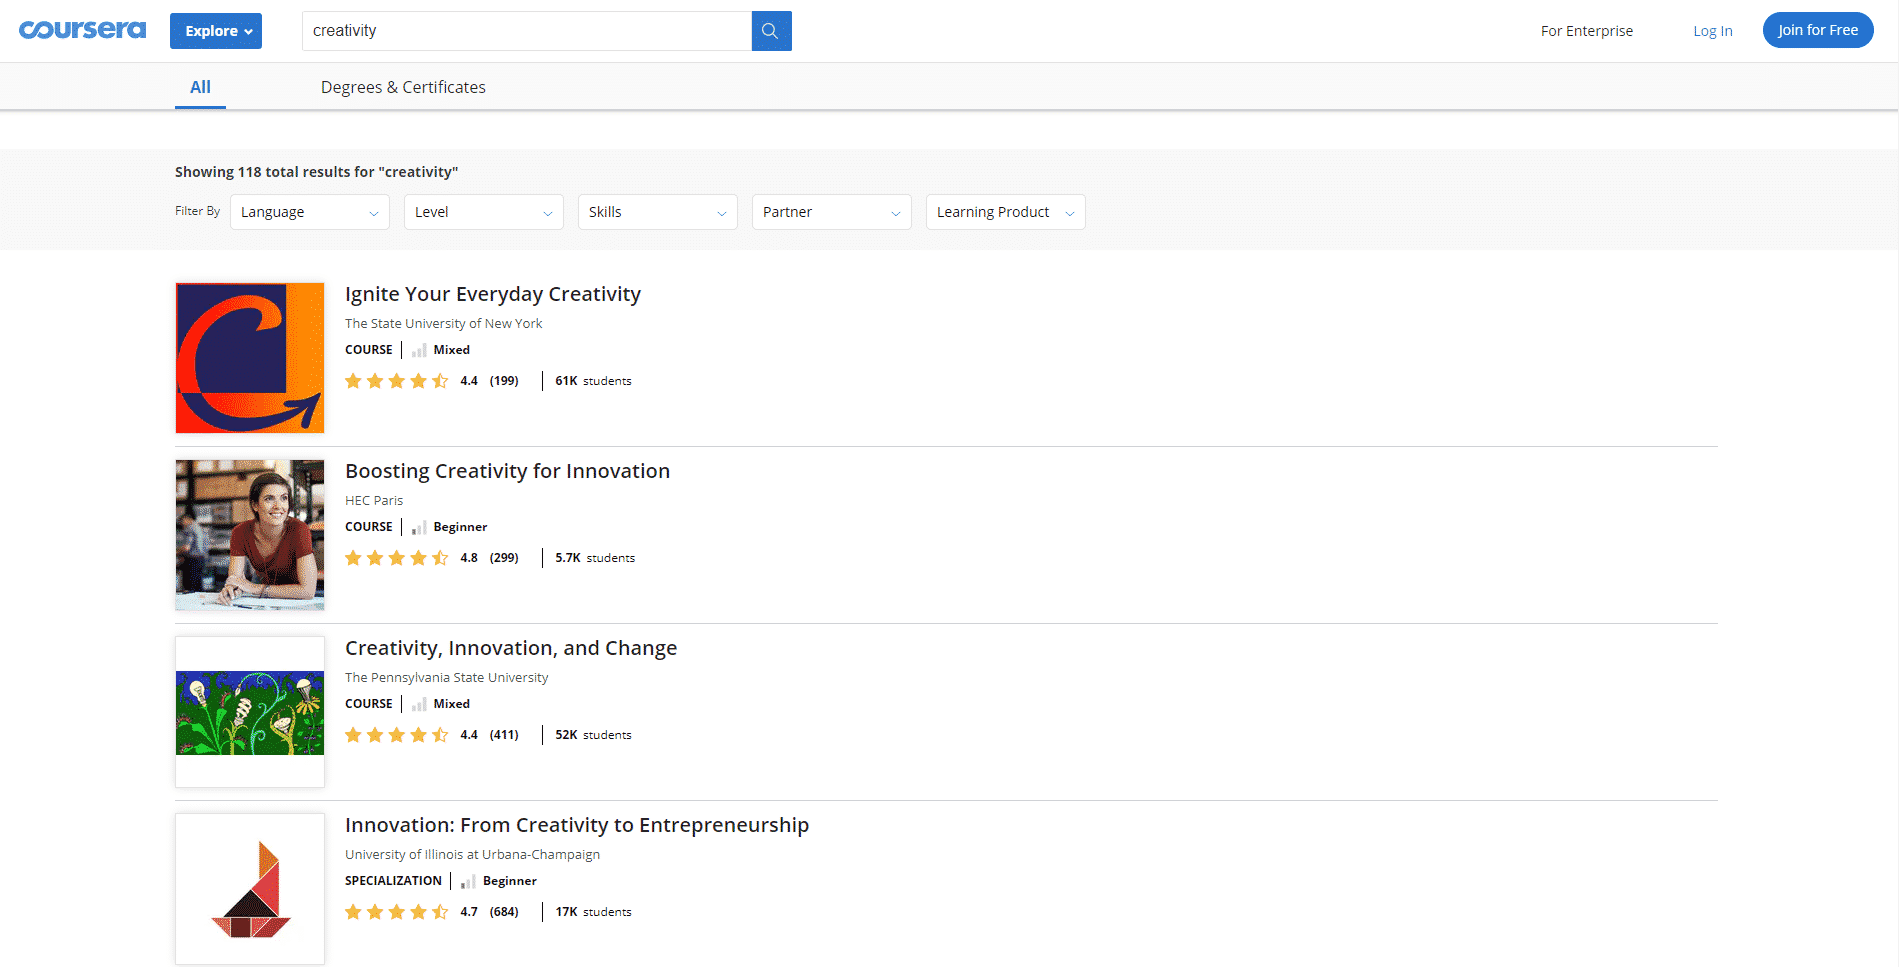
Task: Click the 4.7 (684) rating text
Action: tap(489, 912)
